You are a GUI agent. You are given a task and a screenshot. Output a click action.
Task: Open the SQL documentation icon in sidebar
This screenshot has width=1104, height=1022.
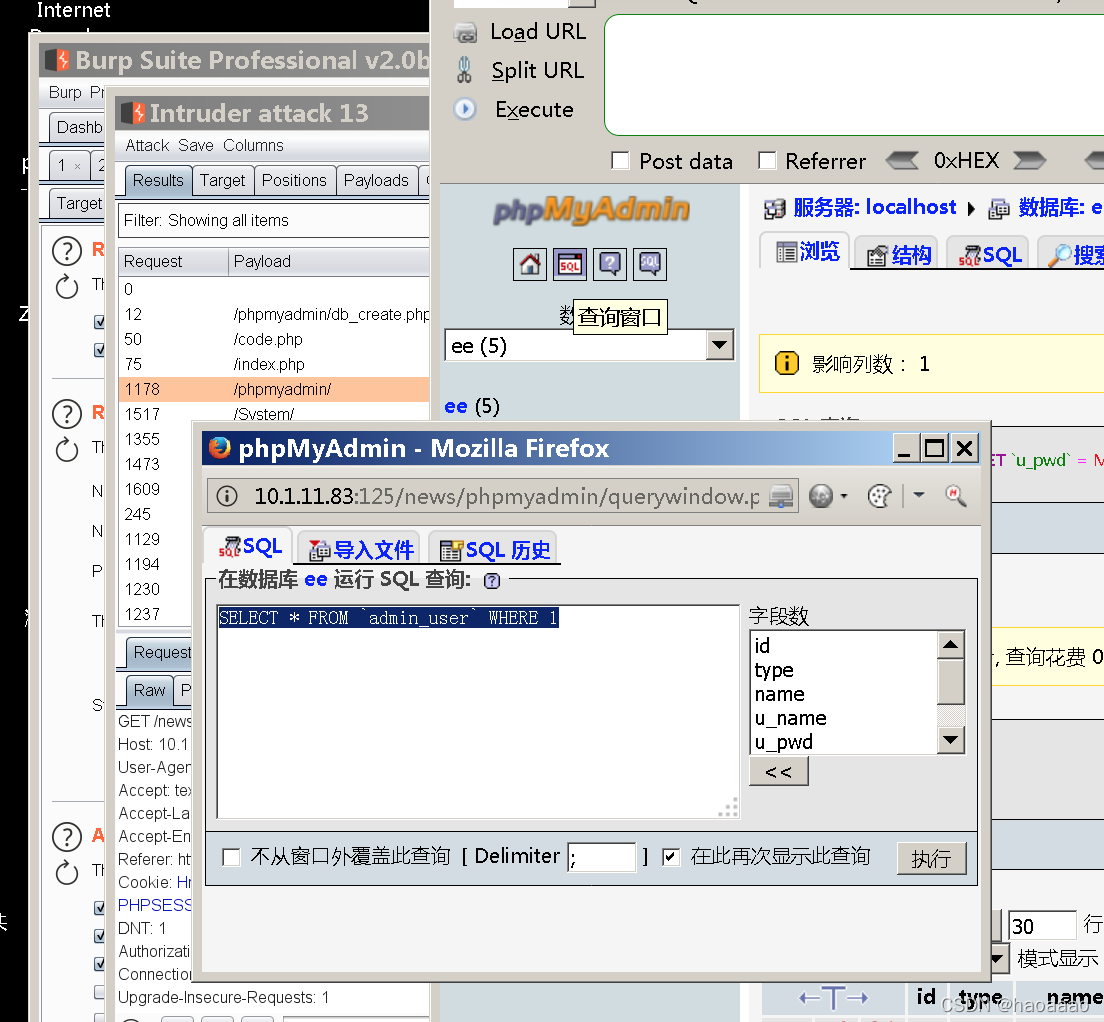tap(649, 265)
